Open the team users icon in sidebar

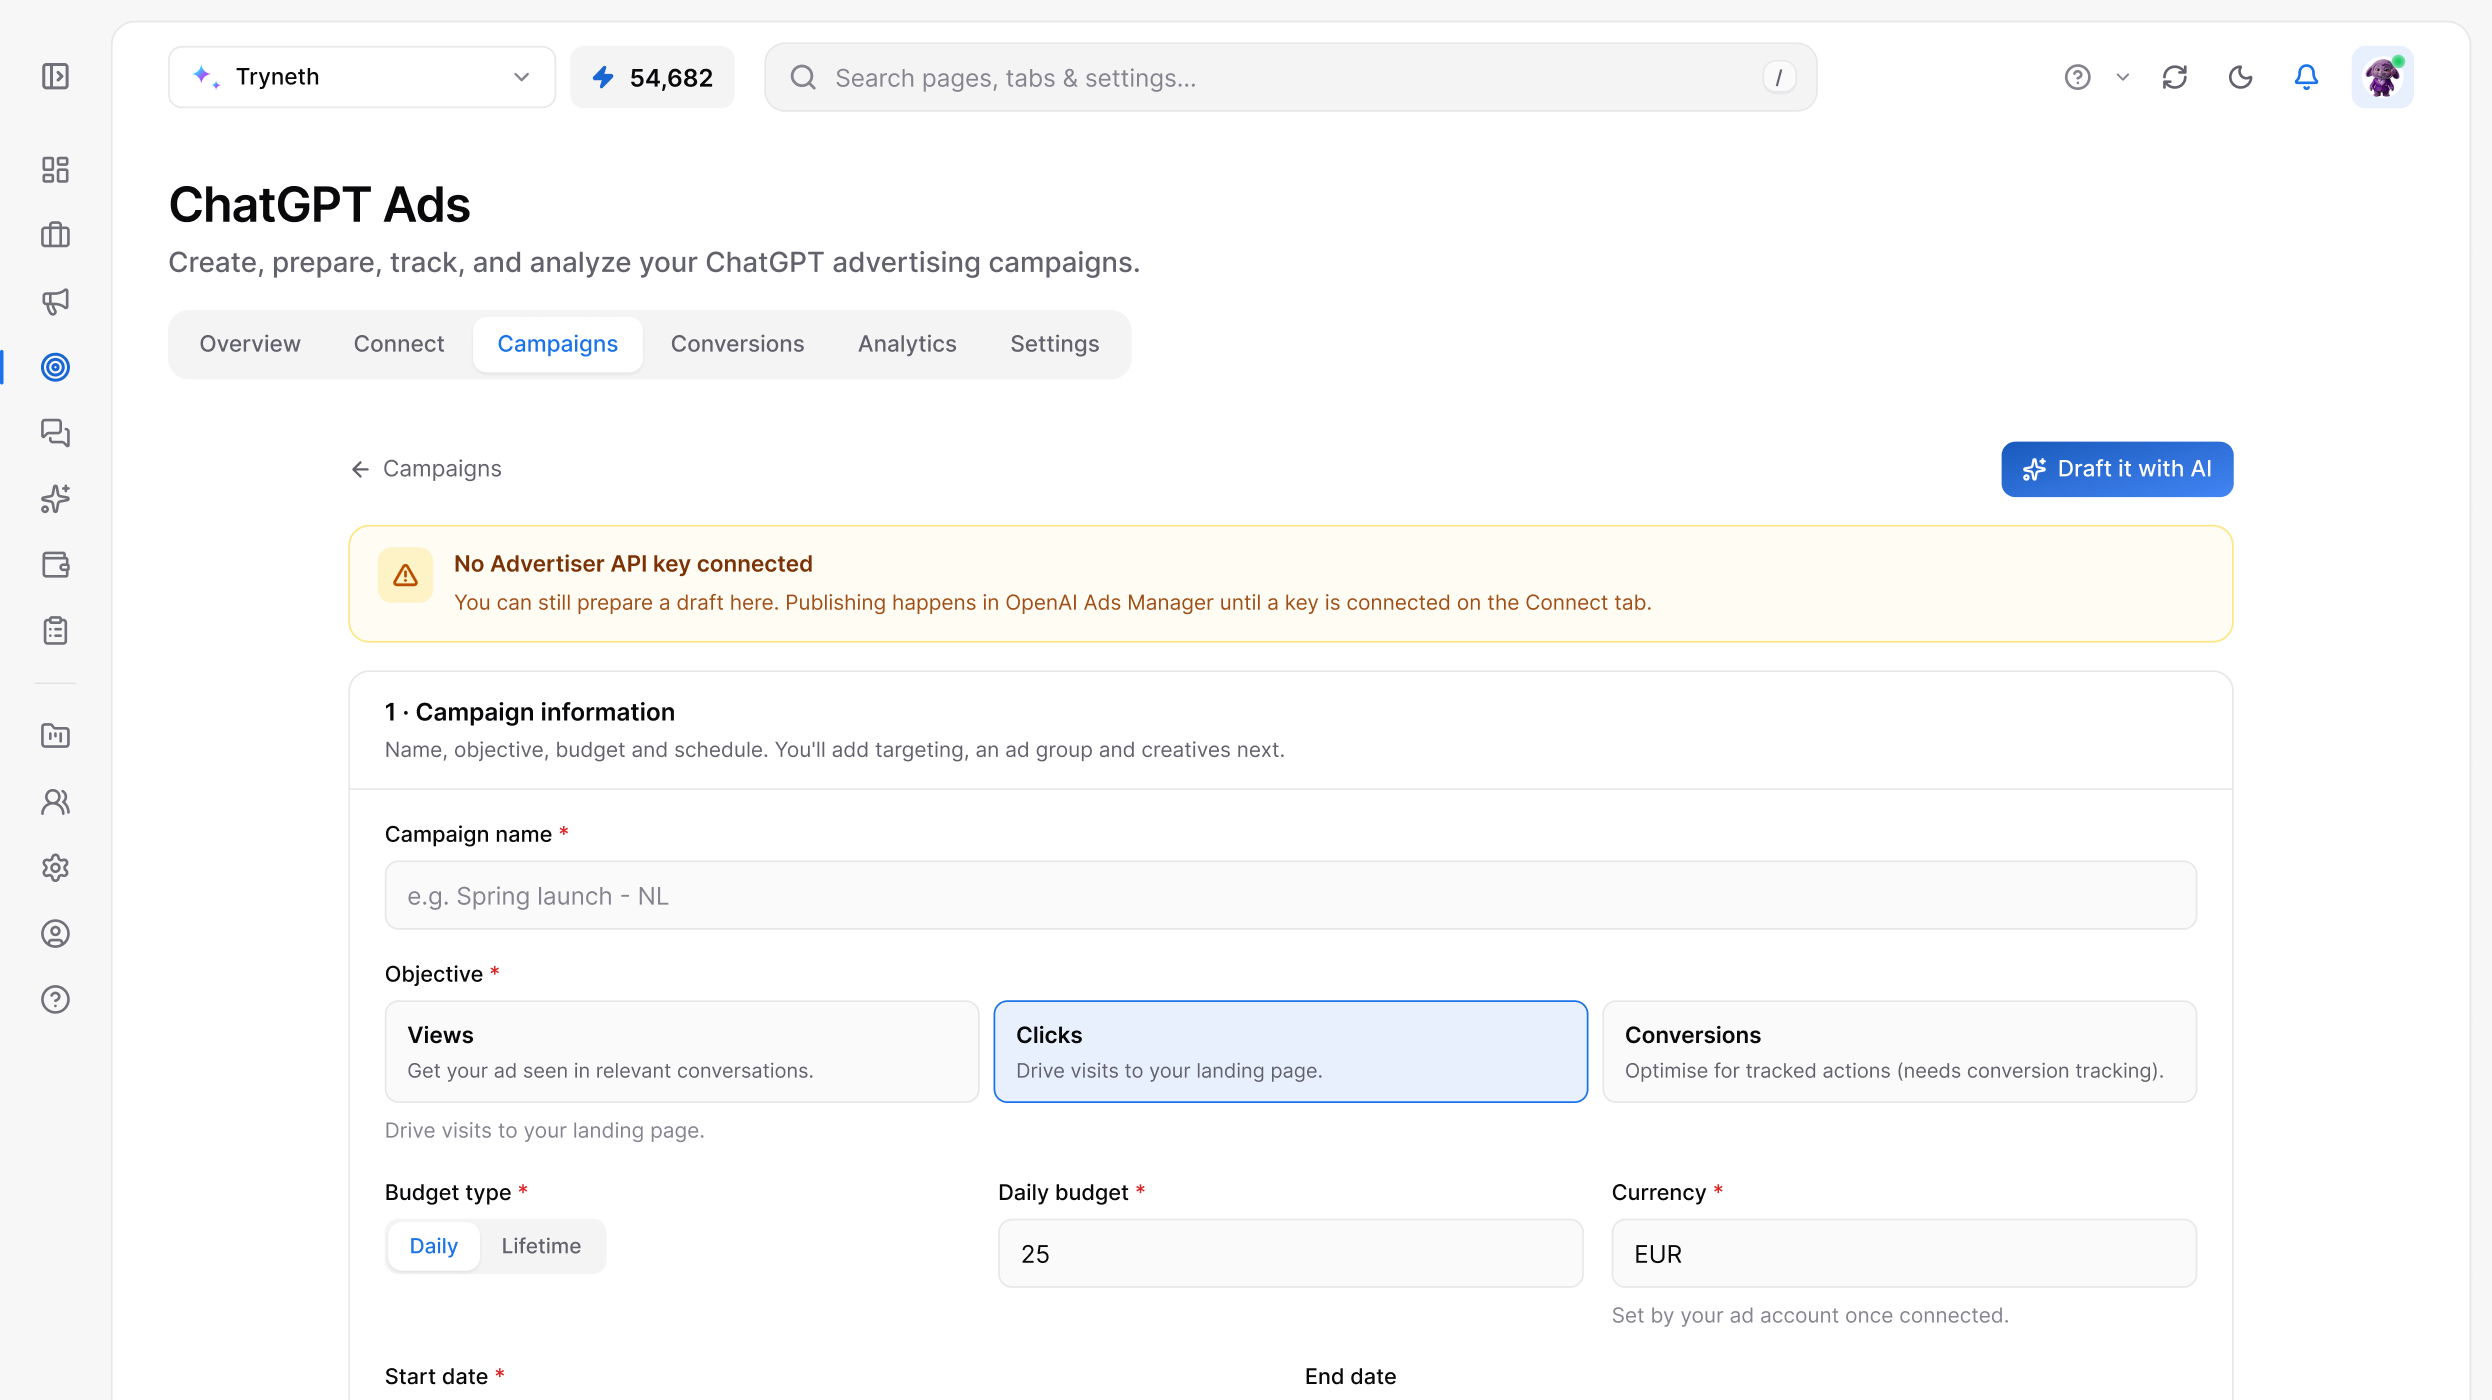tap(55, 802)
